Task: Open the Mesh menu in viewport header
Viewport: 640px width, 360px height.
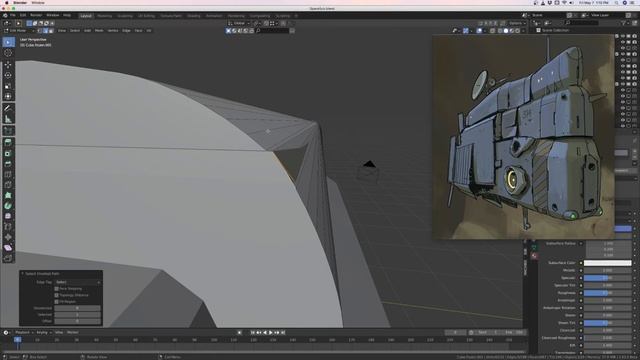Action: (x=99, y=31)
